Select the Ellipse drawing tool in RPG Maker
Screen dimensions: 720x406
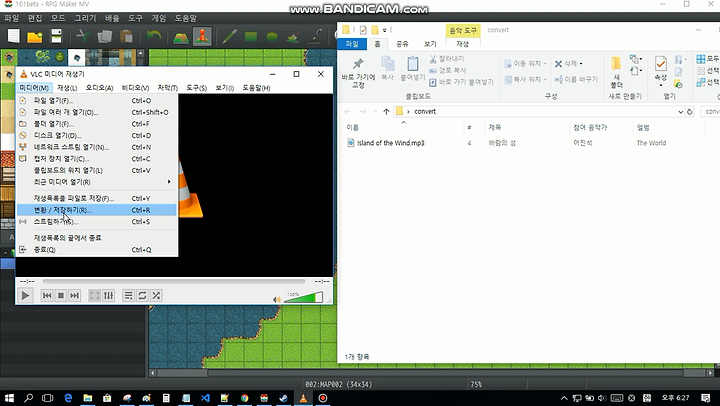(272, 36)
